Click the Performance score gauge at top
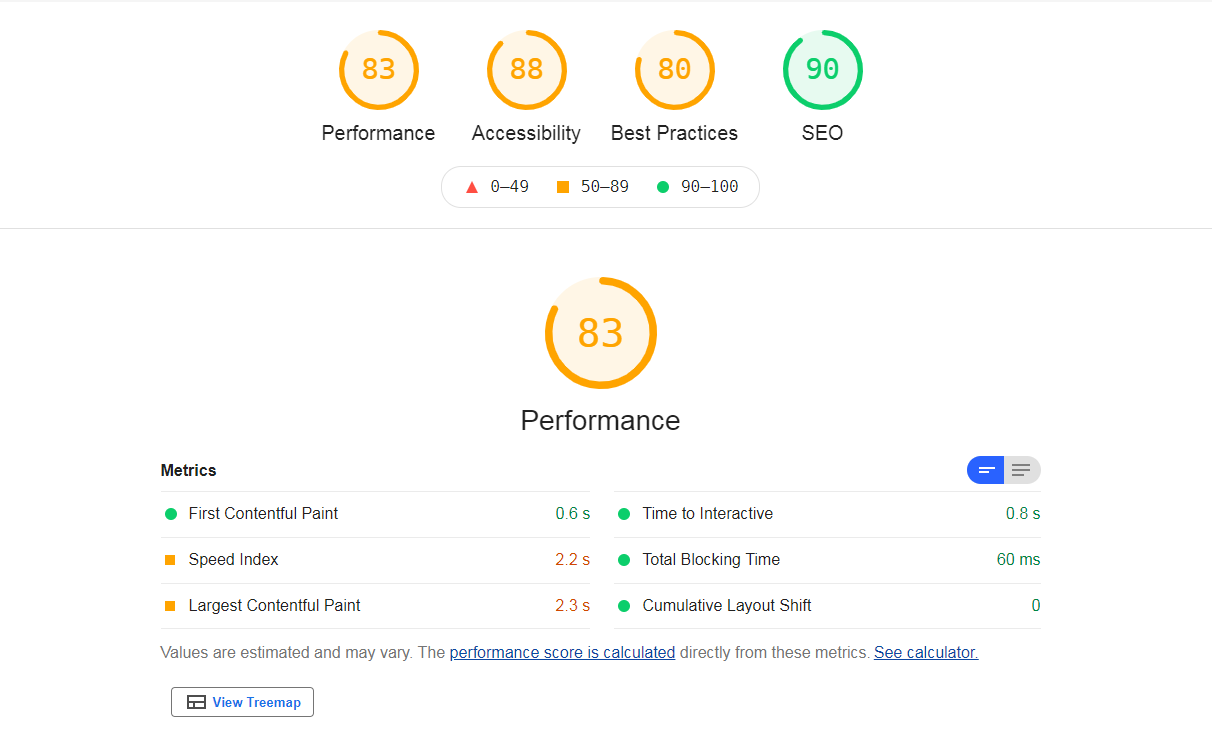This screenshot has width=1212, height=735. click(378, 70)
